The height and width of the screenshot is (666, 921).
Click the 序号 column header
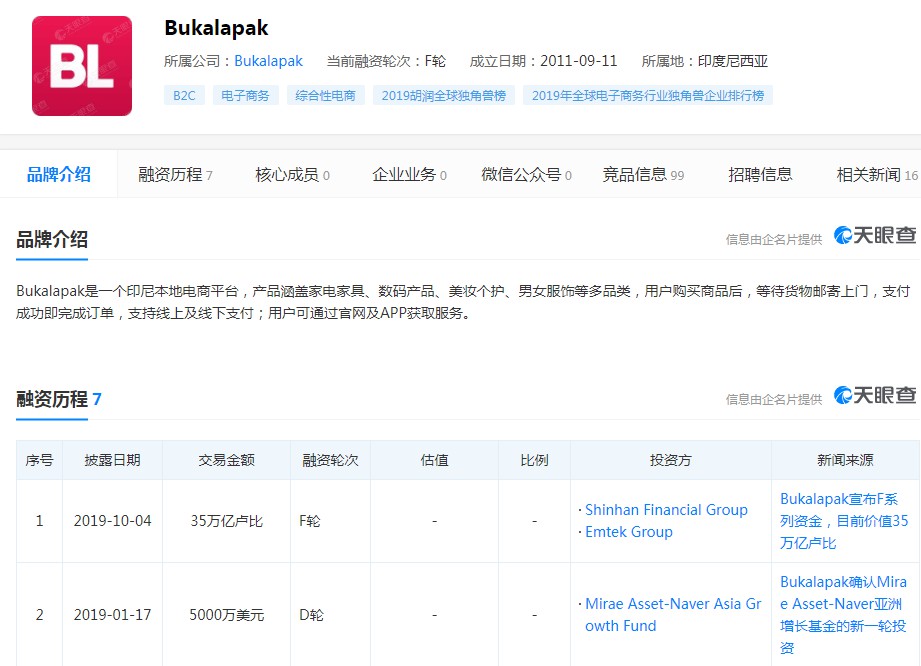coord(39,460)
